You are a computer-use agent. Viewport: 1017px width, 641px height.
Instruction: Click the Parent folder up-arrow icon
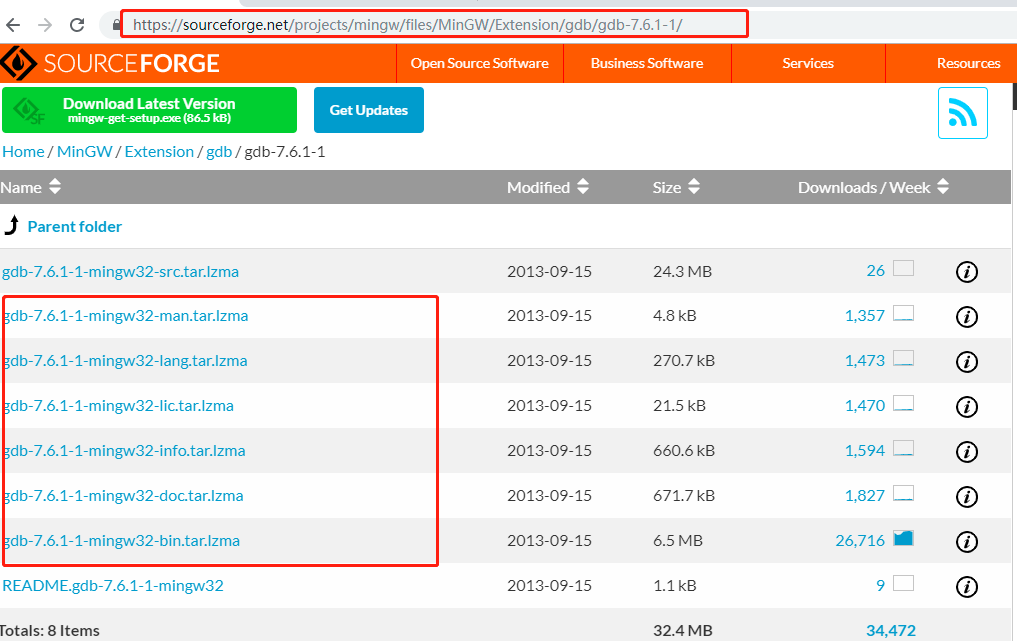point(12,226)
